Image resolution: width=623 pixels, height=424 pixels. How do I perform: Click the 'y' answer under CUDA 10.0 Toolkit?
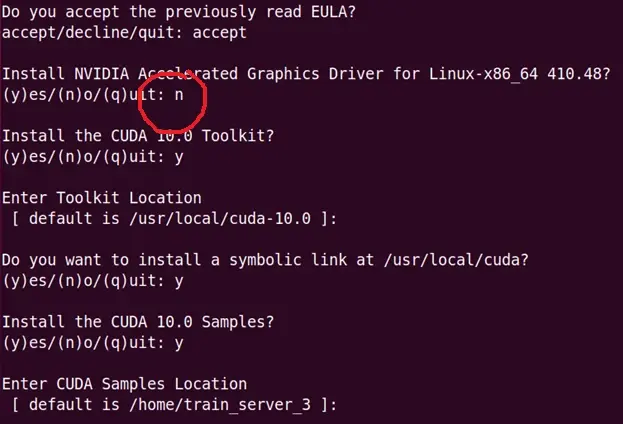coord(179,157)
